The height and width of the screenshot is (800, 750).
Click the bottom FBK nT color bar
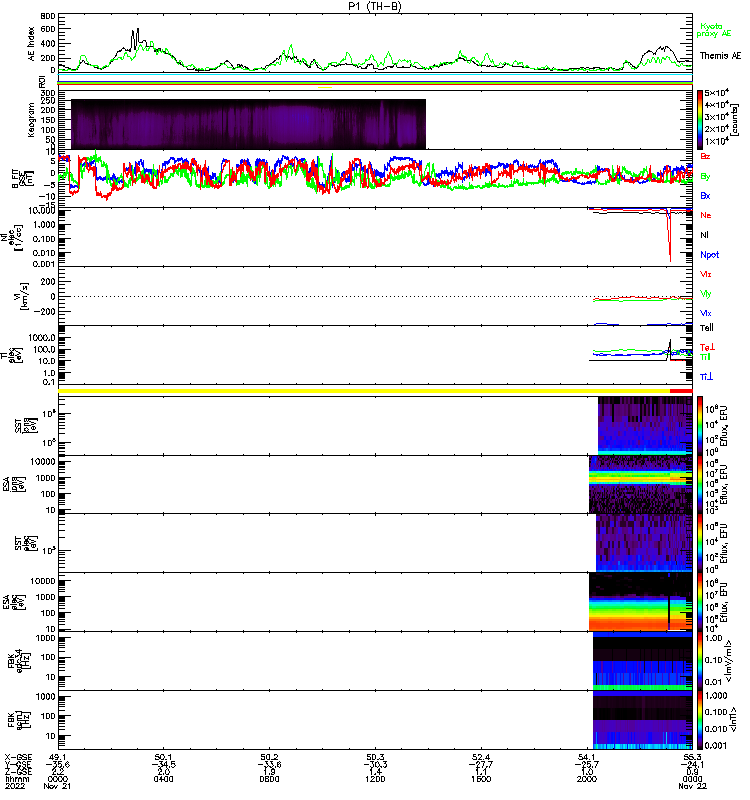701,718
